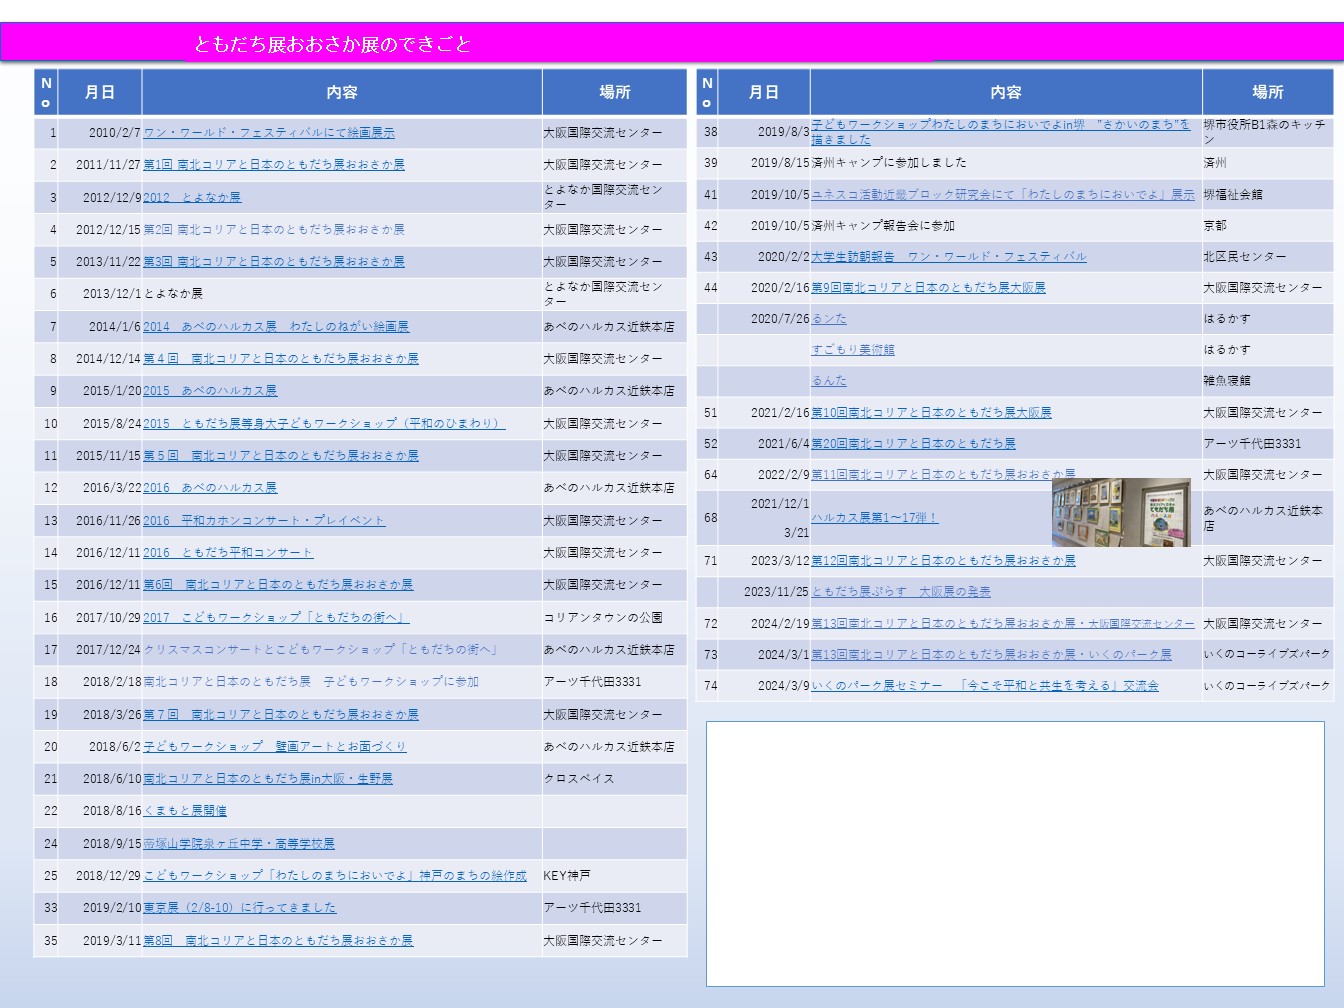
Task: Open the いくのパーク展セミナー 交流会 link
Action: point(984,686)
